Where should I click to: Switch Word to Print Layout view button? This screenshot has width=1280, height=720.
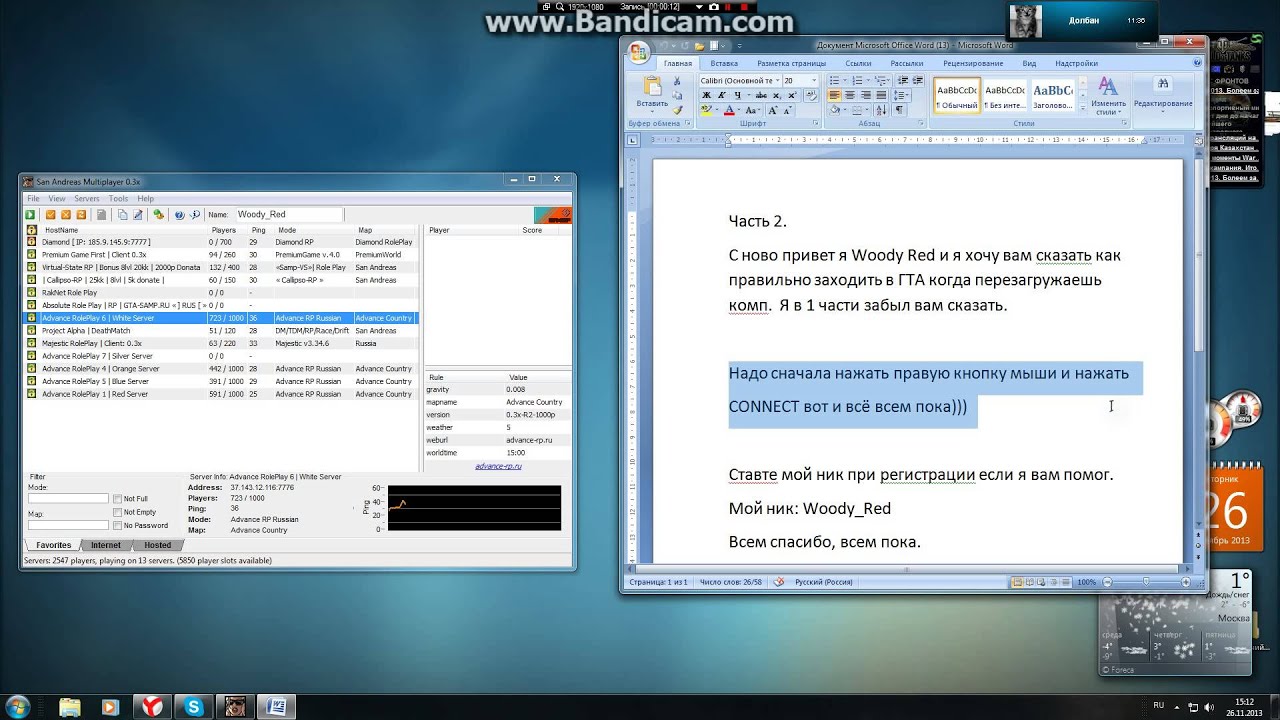pos(1016,582)
